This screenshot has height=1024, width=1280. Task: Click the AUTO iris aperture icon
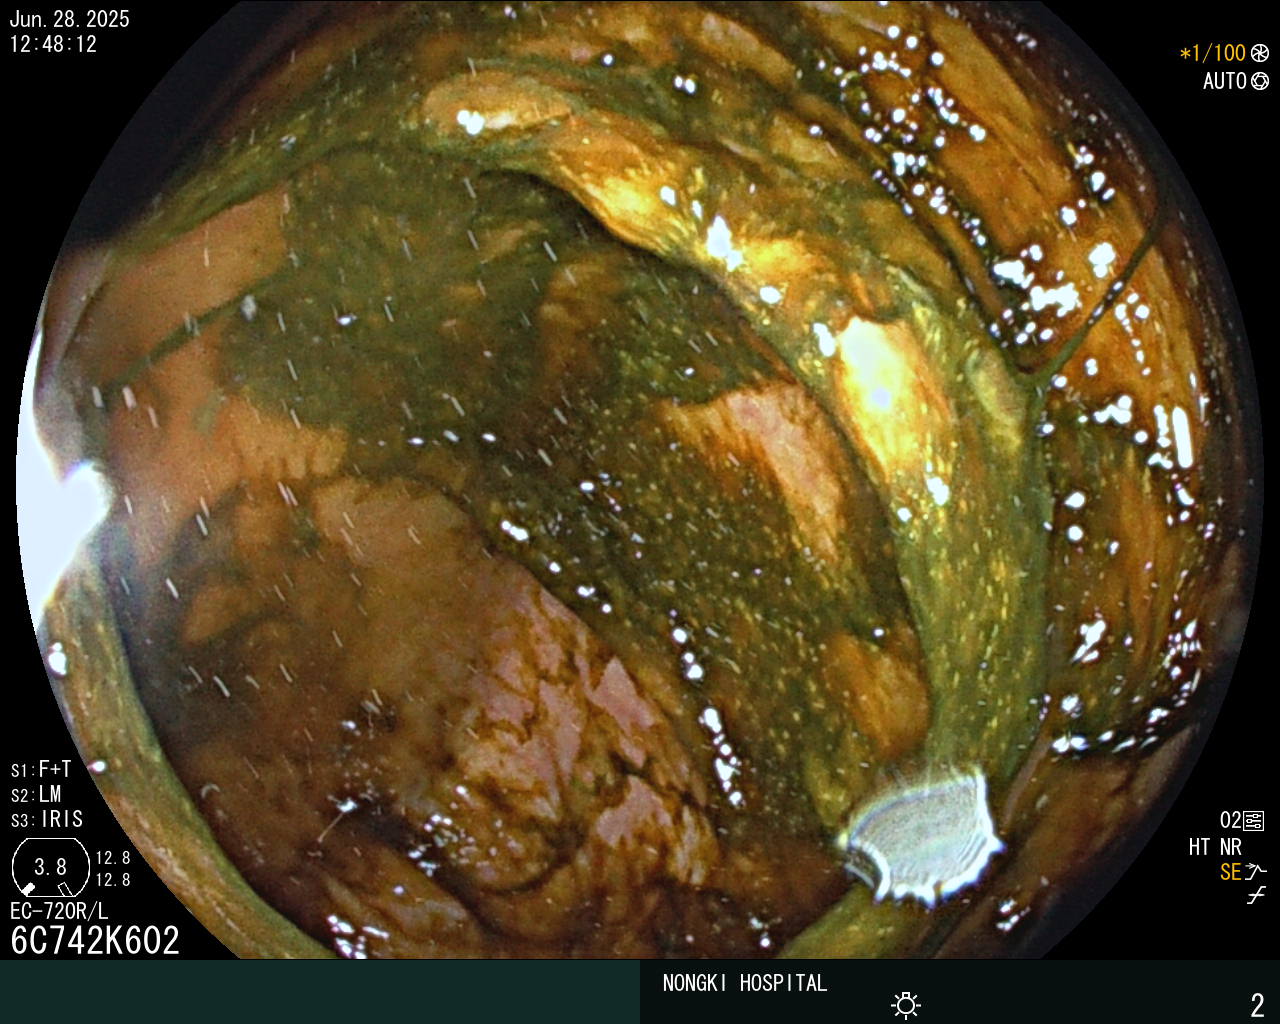[1260, 81]
